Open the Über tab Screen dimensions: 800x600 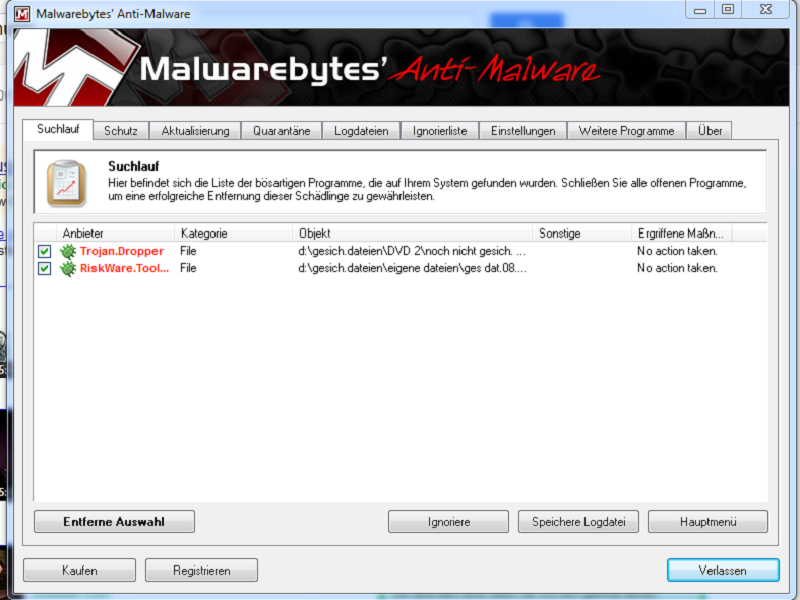point(710,131)
